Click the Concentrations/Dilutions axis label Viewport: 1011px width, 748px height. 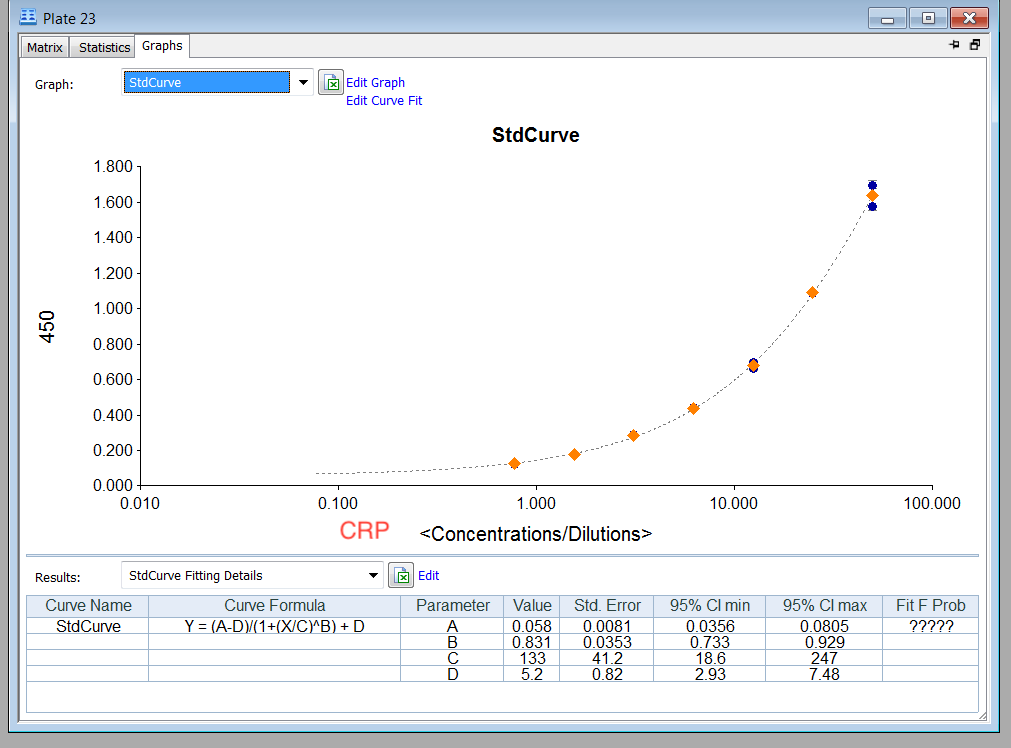click(x=535, y=534)
